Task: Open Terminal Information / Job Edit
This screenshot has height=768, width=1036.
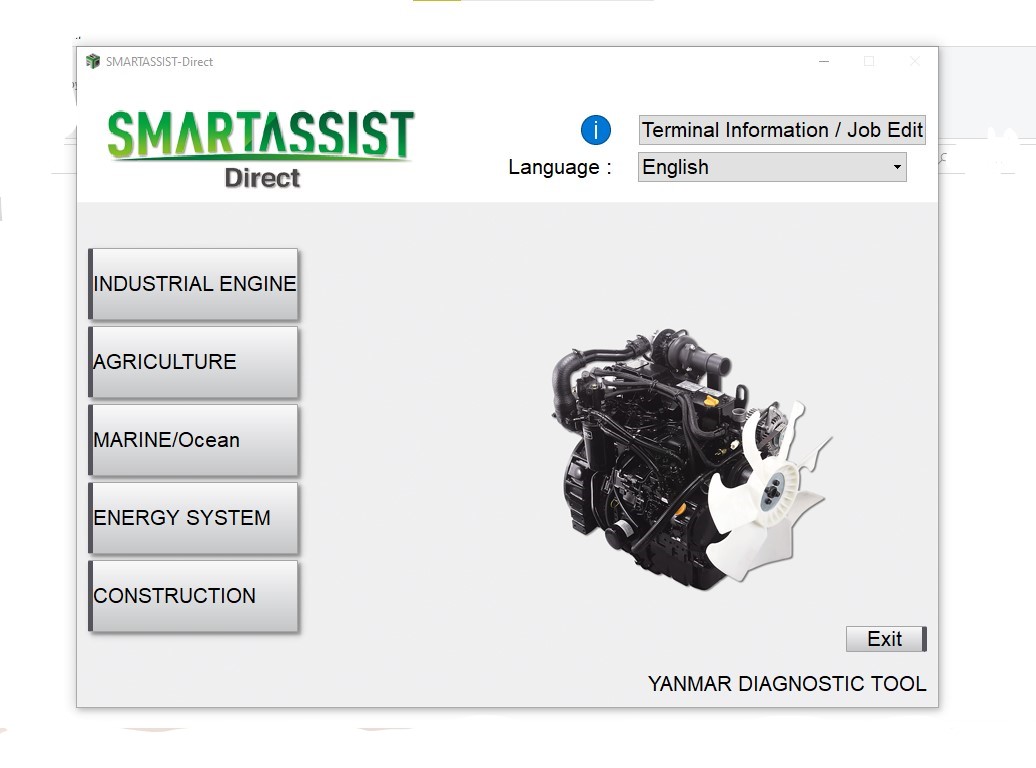Action: (781, 129)
